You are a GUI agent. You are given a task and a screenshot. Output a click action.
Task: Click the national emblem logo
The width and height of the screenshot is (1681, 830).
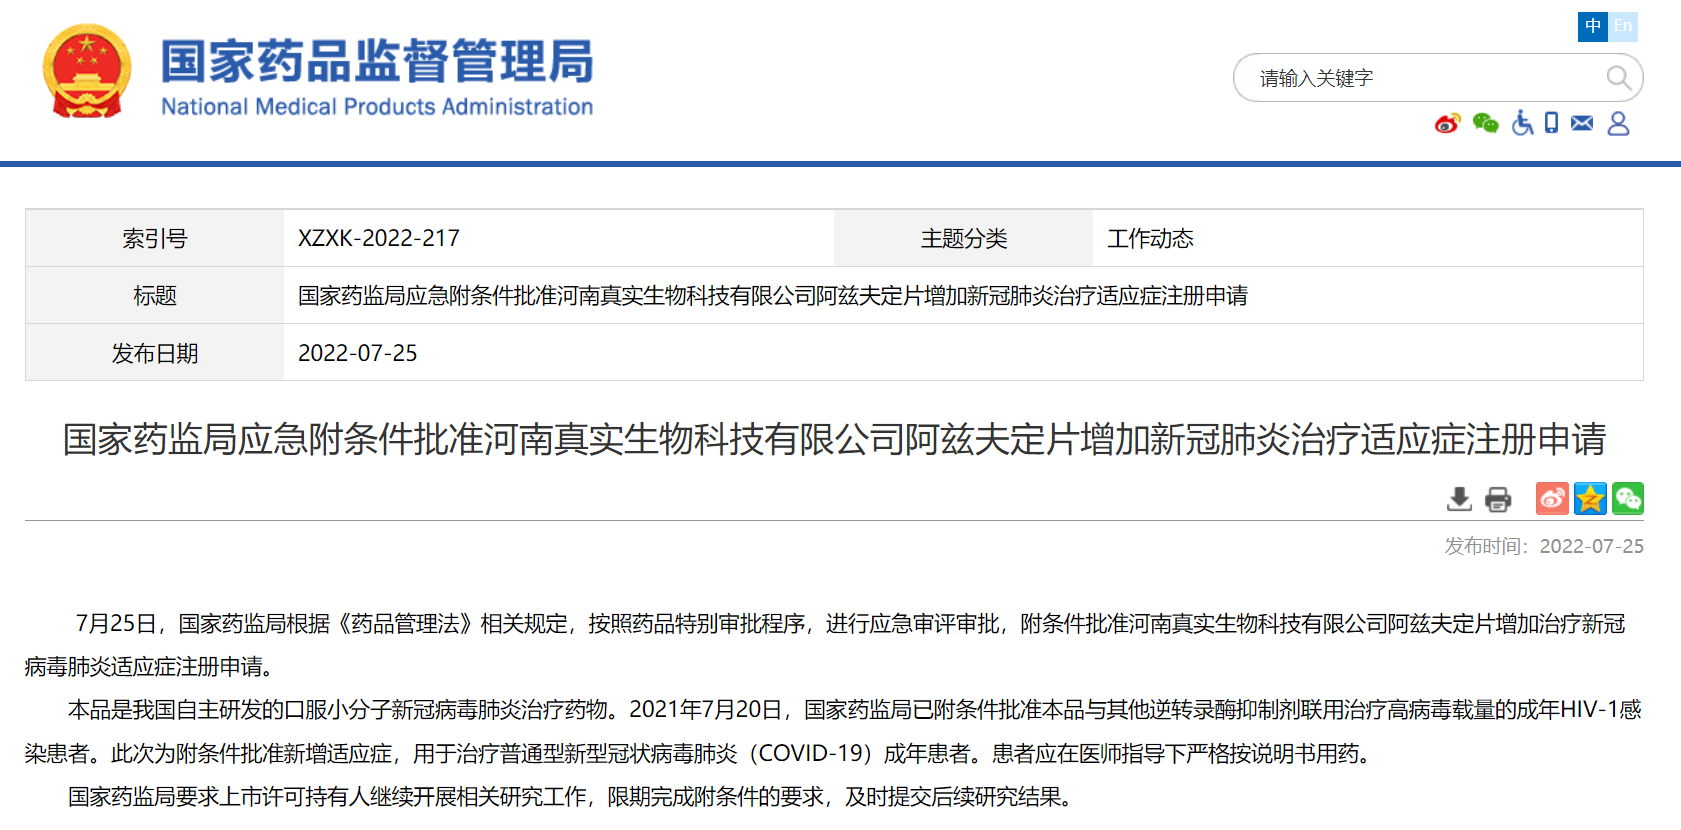point(87,72)
